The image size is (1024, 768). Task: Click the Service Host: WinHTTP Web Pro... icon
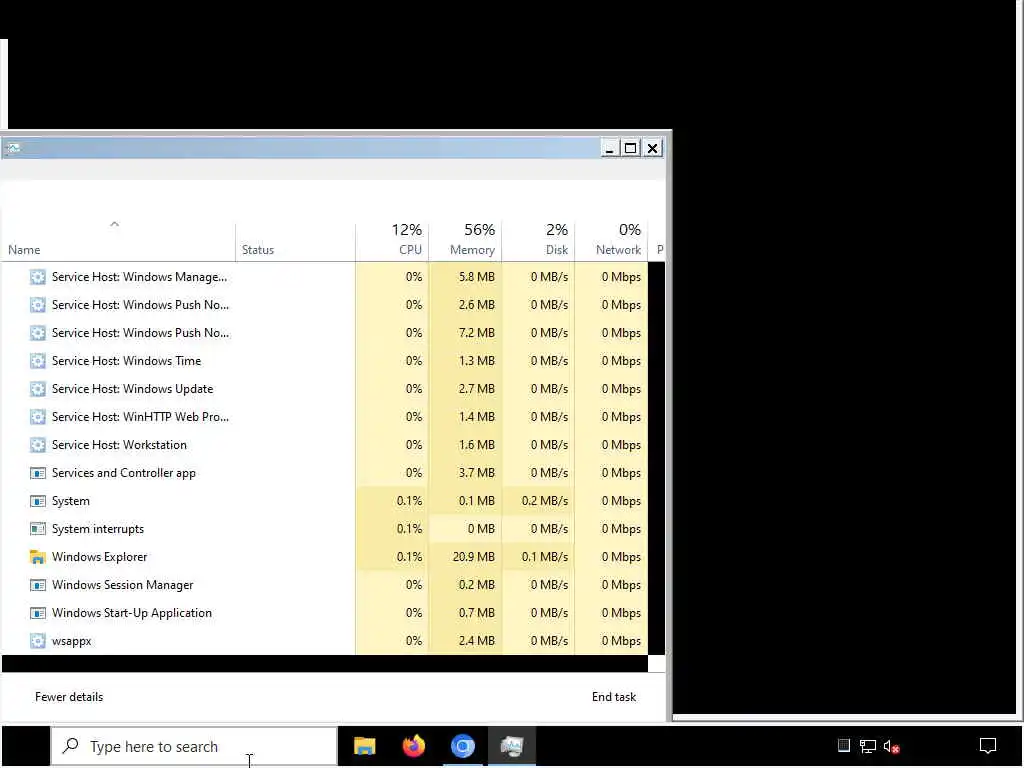point(38,417)
